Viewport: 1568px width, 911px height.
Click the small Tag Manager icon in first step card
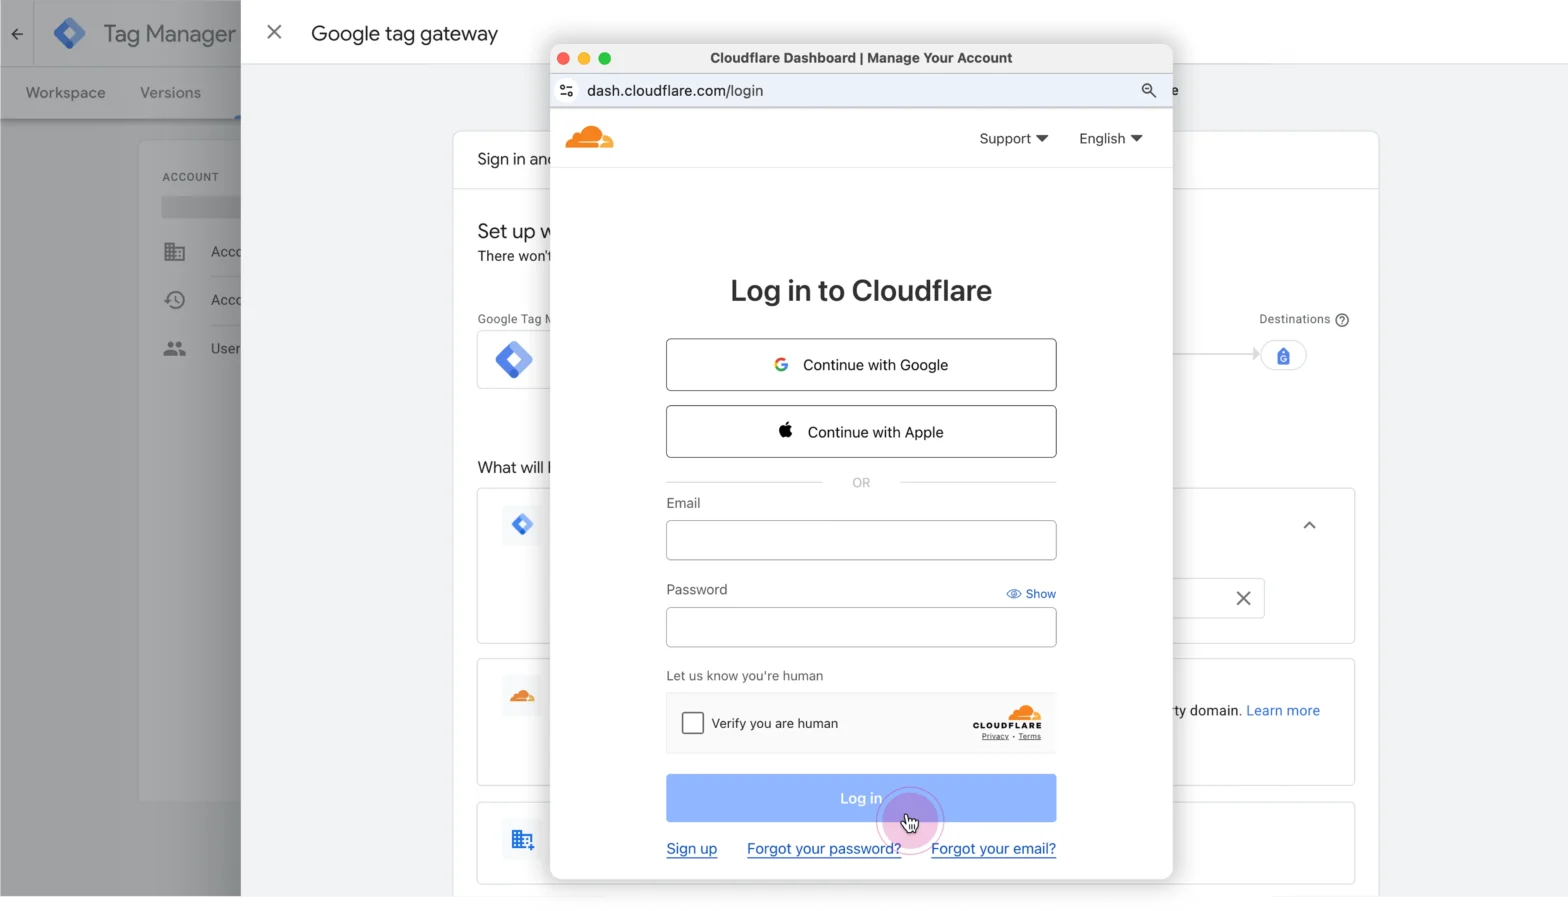point(522,525)
